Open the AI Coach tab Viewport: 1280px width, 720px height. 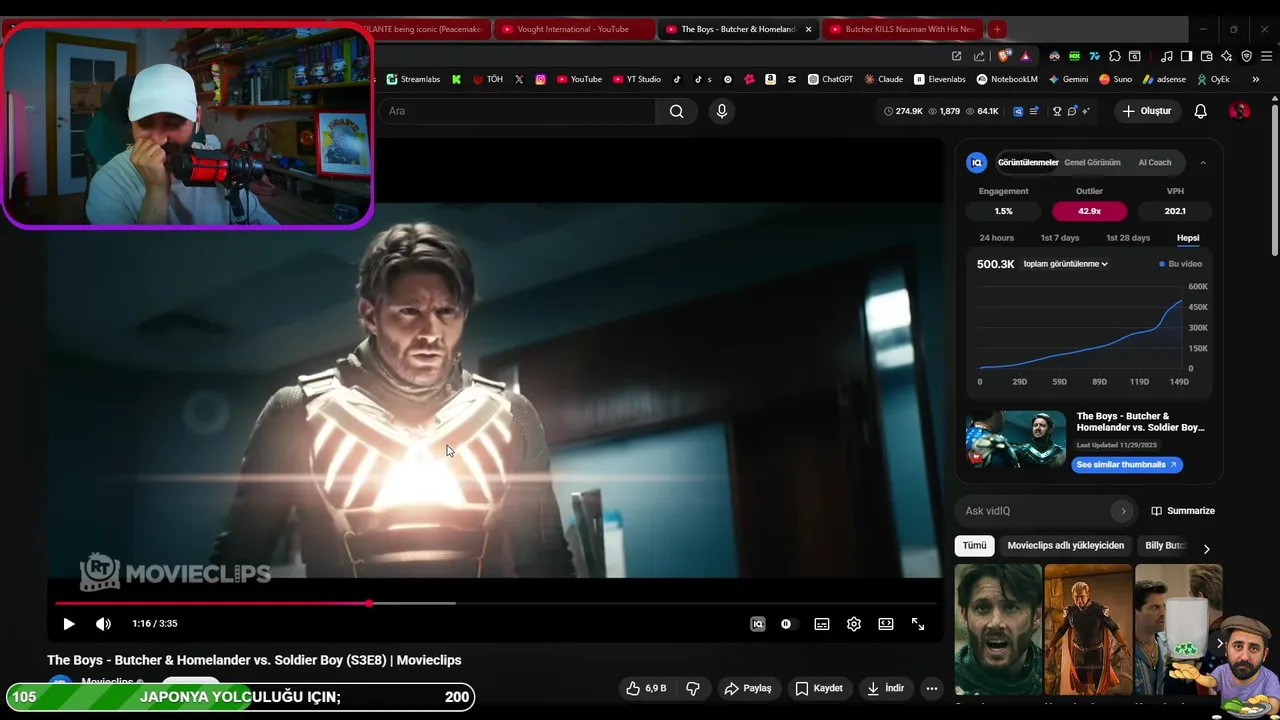(1155, 162)
